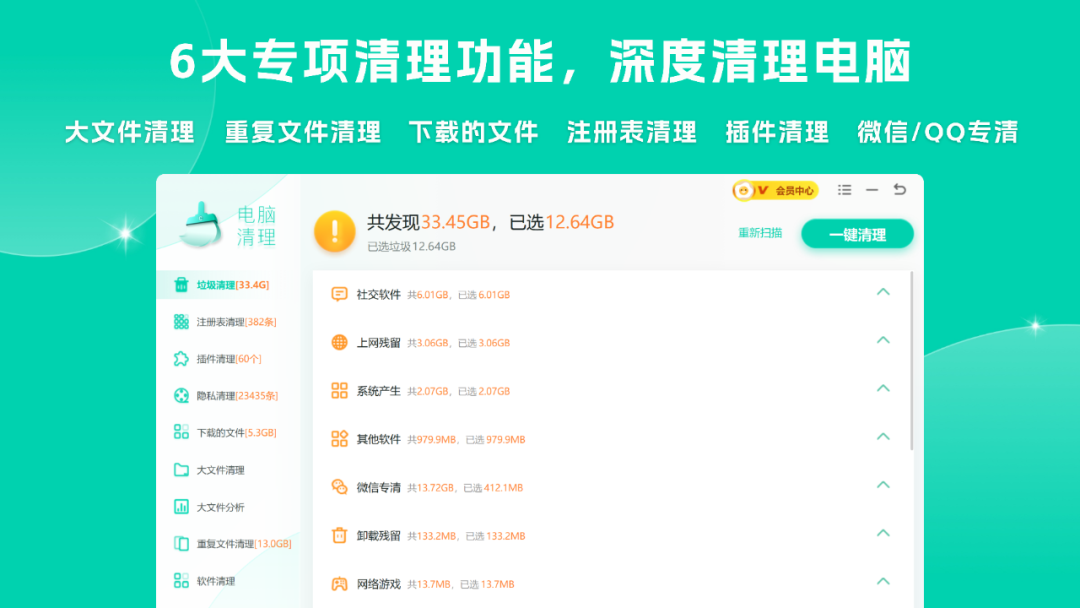Collapse the 社交软件 category chevron
Screen dimensions: 1080x608
pyautogui.click(x=883, y=292)
